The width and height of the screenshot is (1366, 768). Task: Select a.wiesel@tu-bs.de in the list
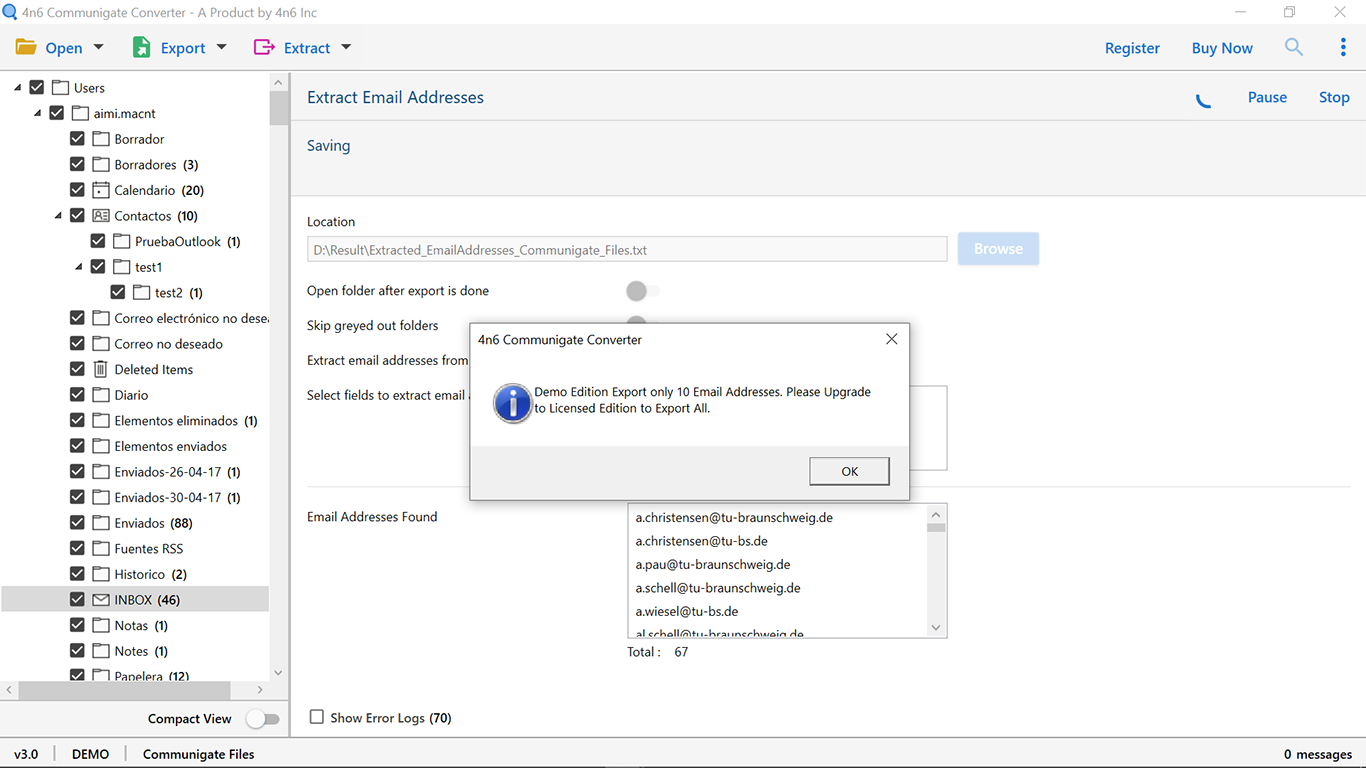tap(687, 611)
